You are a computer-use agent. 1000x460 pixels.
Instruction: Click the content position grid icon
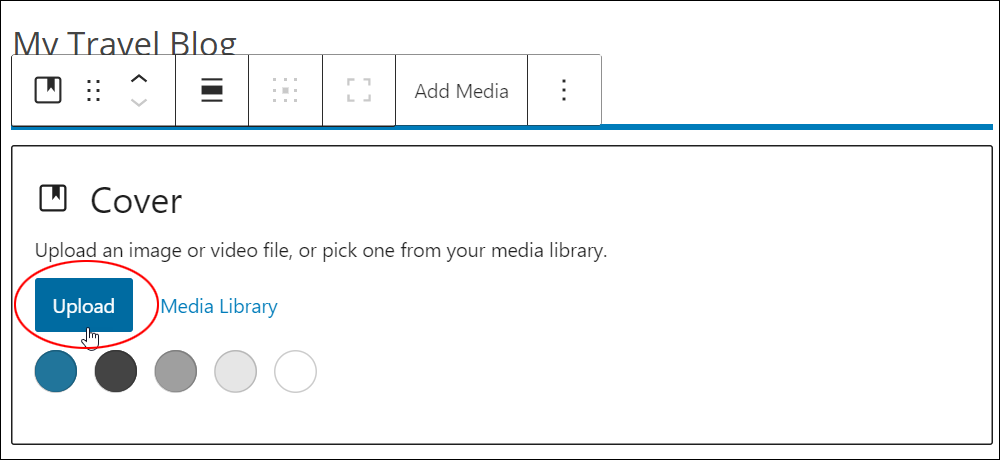[285, 90]
